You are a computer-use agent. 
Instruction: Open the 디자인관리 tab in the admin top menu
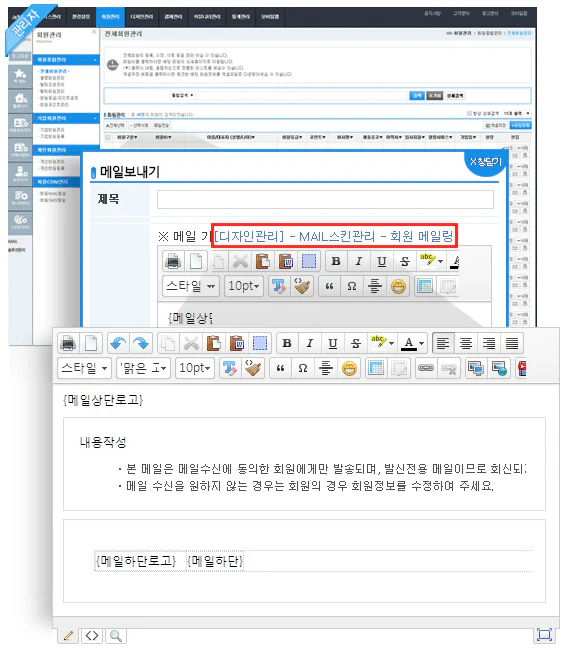pos(142,17)
